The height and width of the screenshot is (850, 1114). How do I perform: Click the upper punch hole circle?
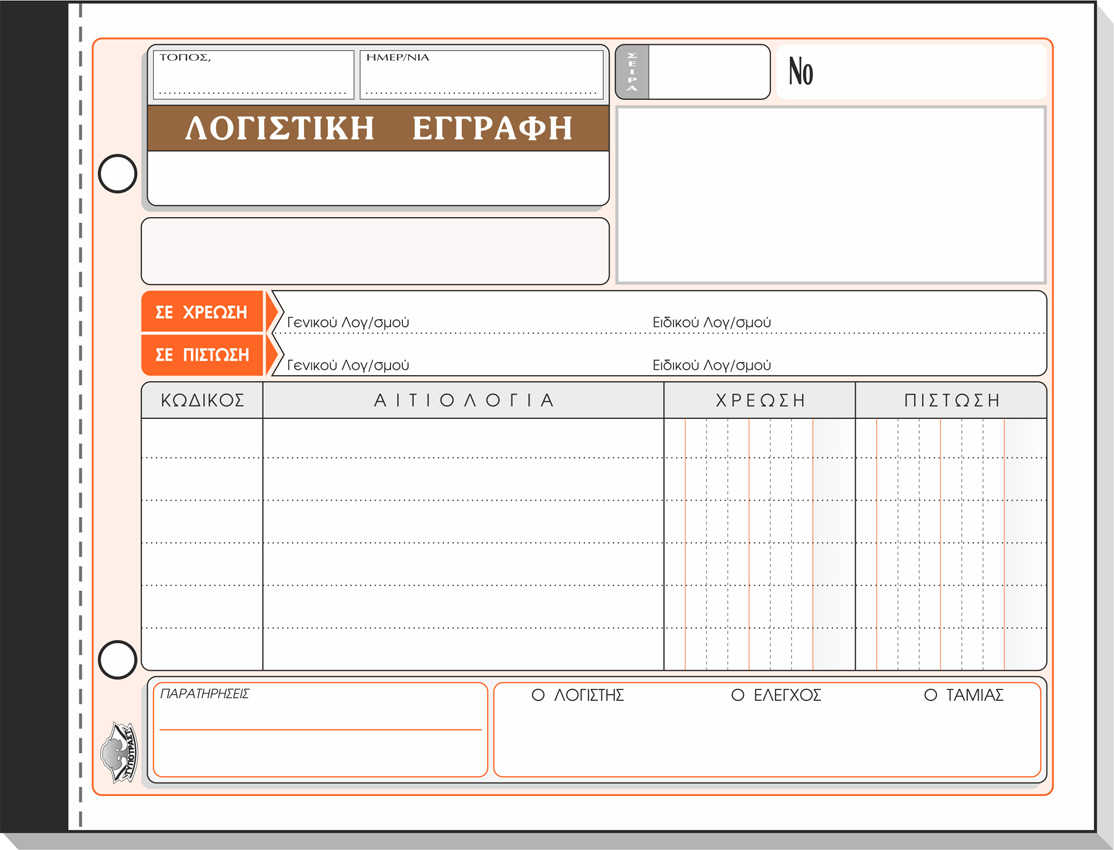(117, 174)
